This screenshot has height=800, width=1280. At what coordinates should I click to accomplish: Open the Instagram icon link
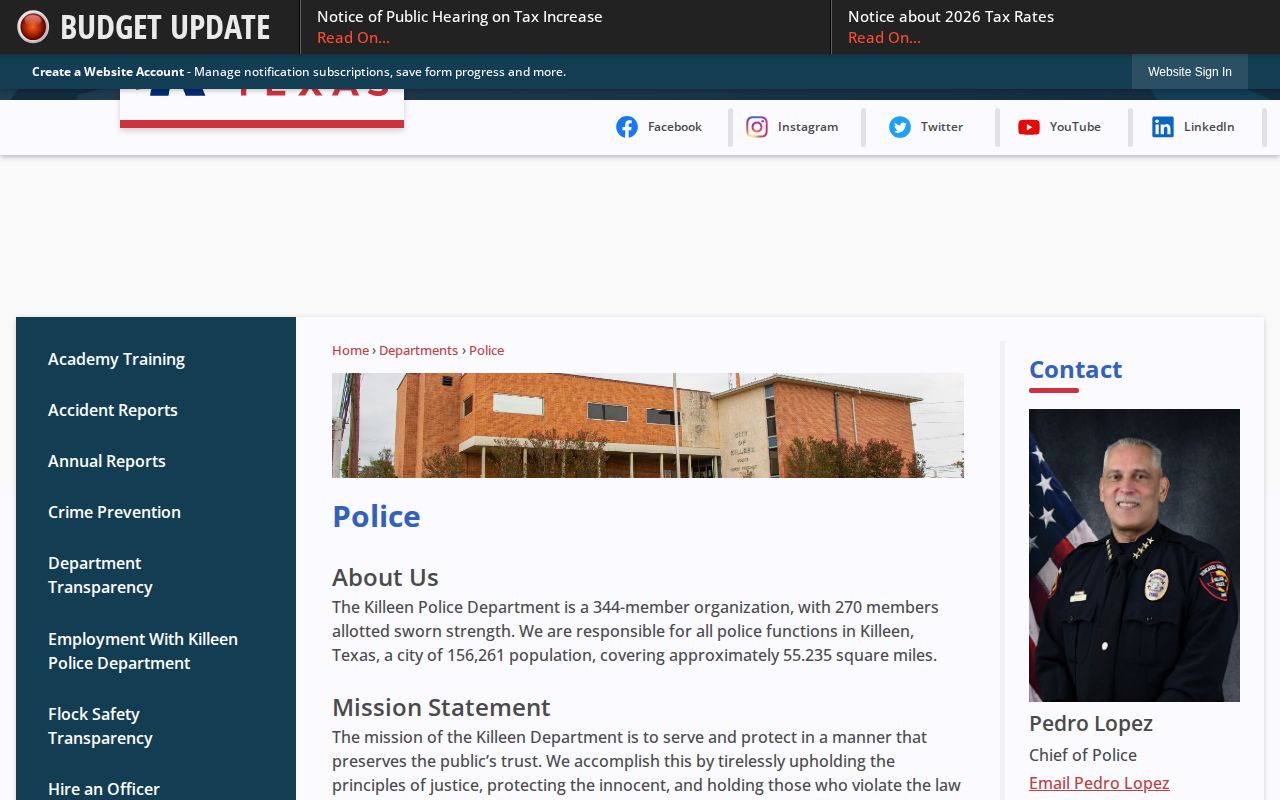(757, 127)
